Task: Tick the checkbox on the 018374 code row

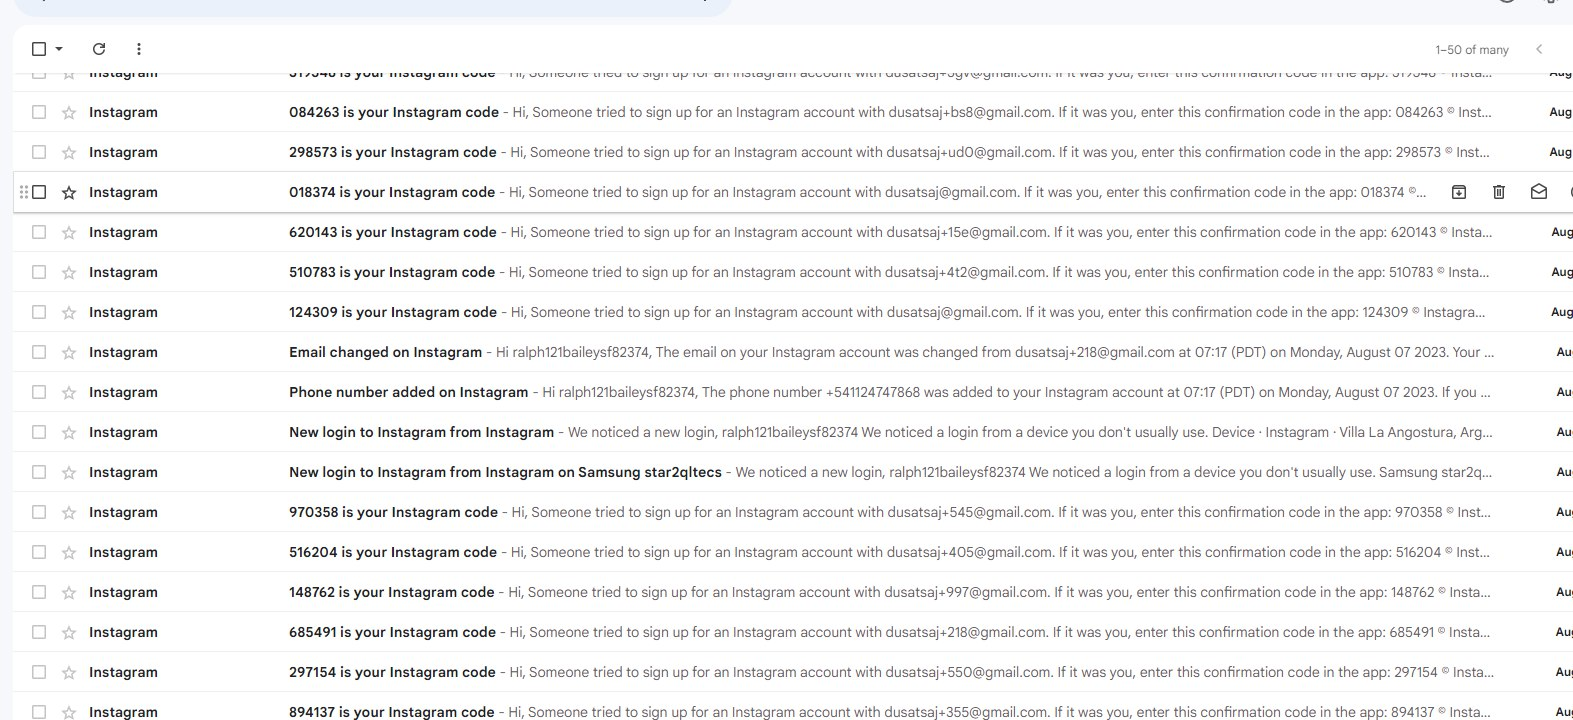Action: pos(39,192)
